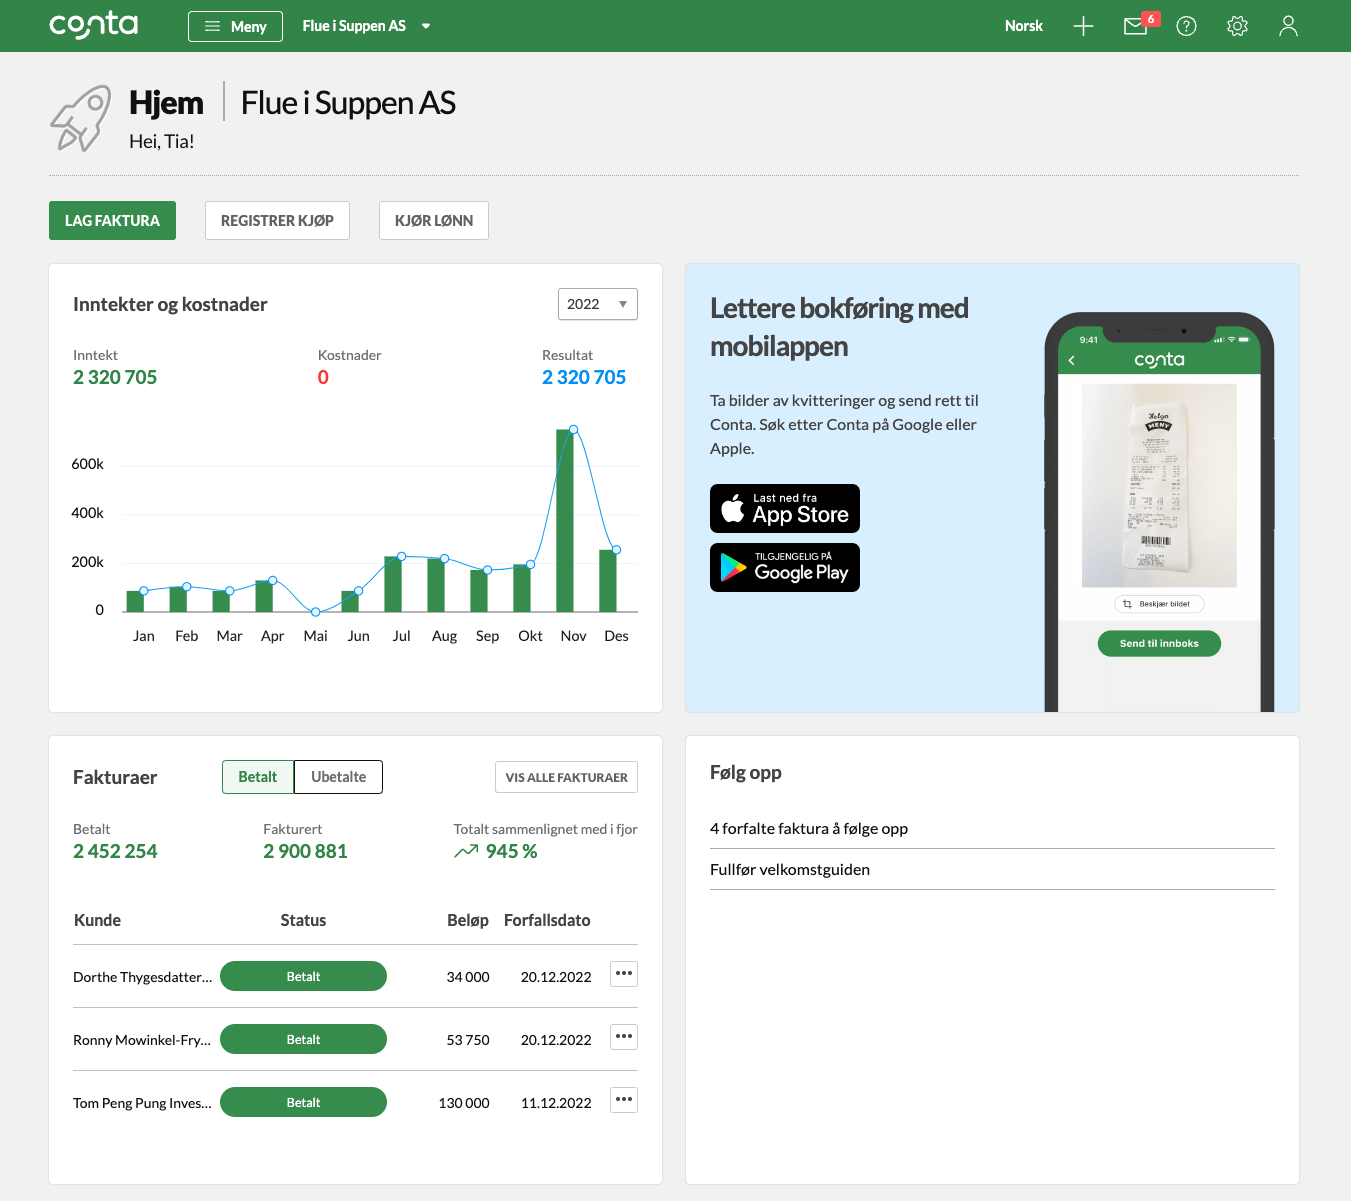The height and width of the screenshot is (1201, 1351).
Task: Click amount 53 750
Action: point(468,1040)
